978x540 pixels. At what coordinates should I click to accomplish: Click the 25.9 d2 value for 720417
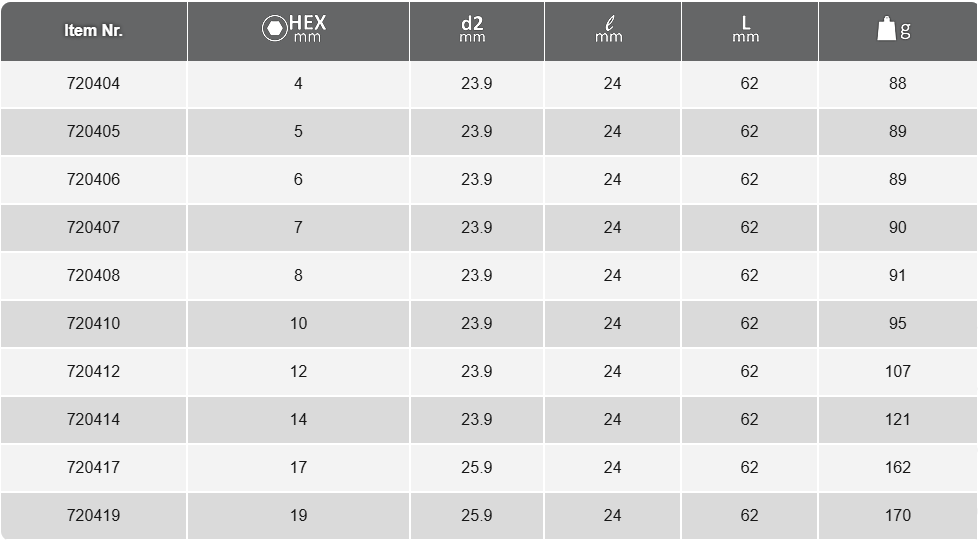tap(477, 468)
